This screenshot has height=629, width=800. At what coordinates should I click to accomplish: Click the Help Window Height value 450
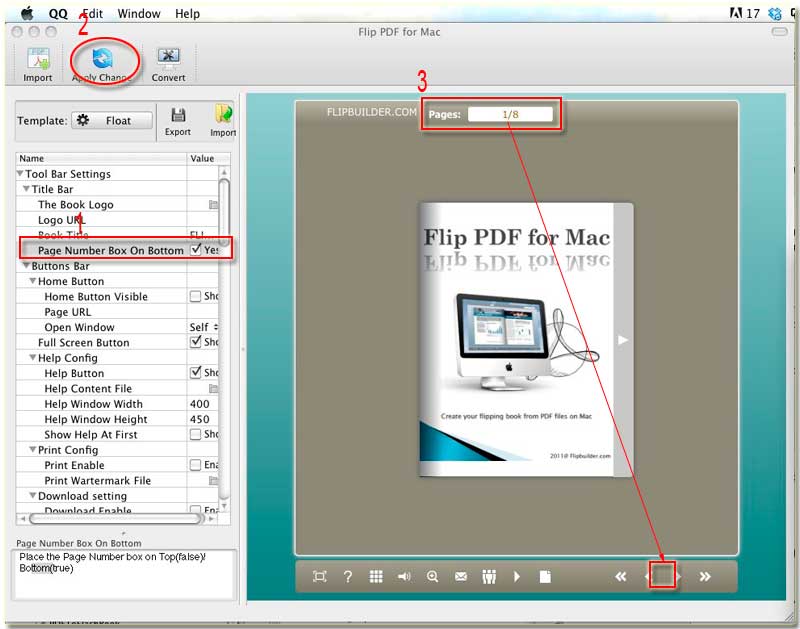(199, 419)
